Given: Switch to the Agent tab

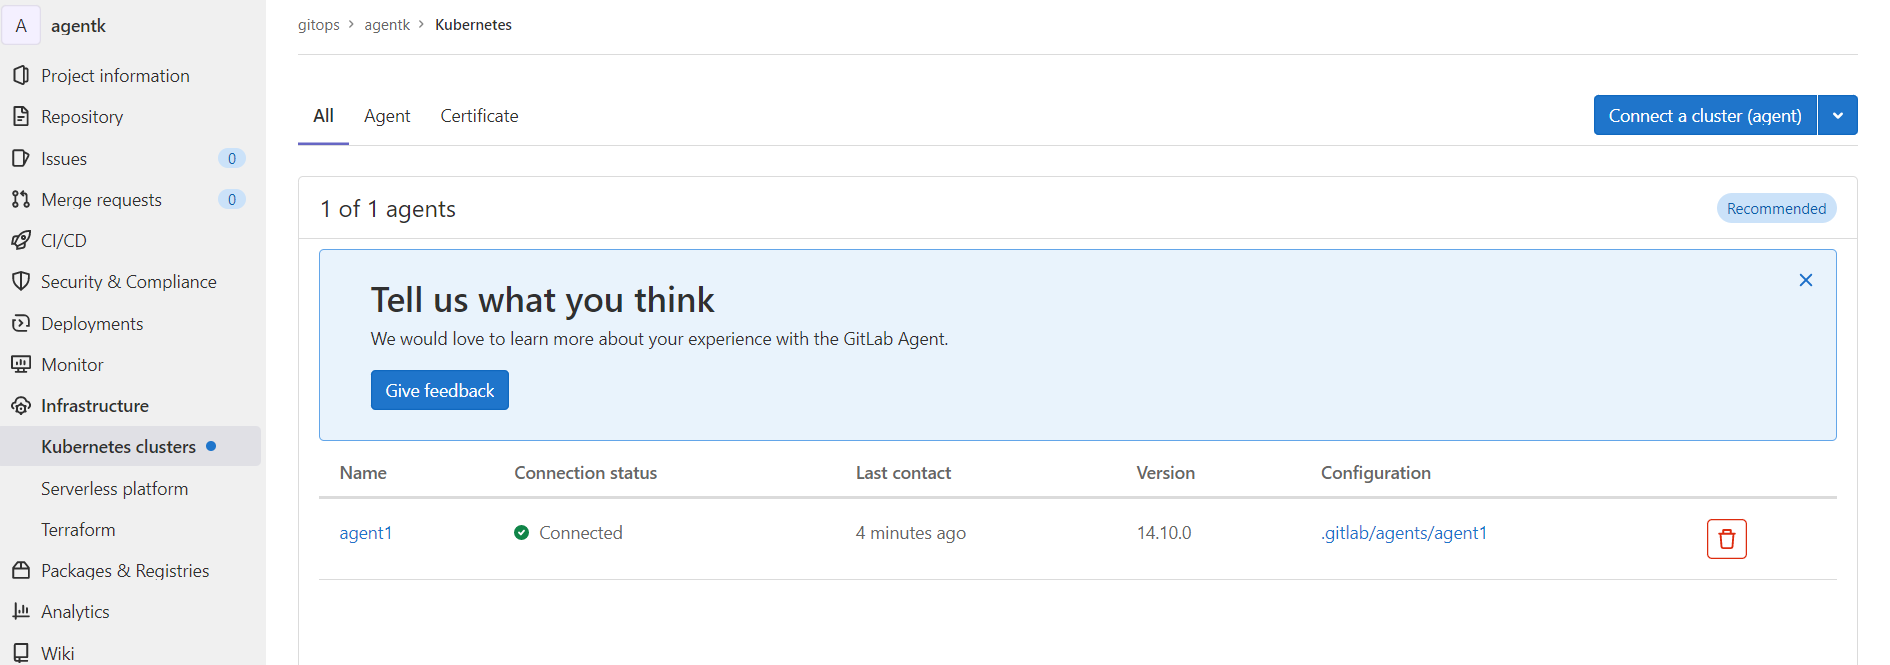Looking at the screenshot, I should [x=387, y=115].
